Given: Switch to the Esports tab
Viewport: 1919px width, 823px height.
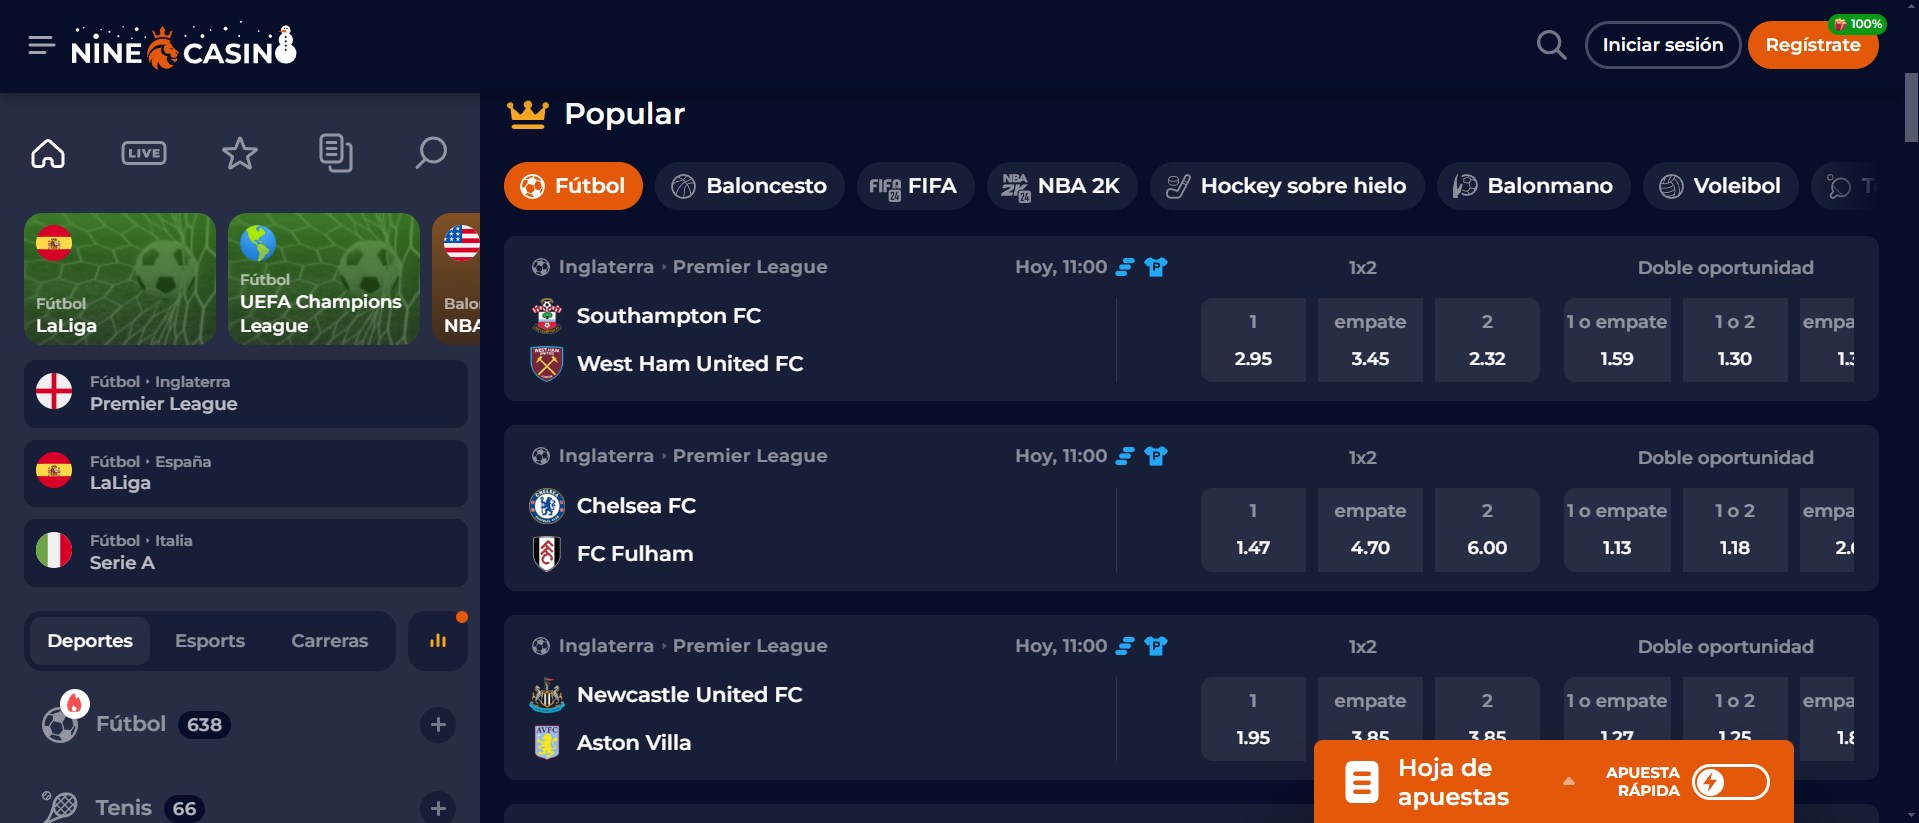Looking at the screenshot, I should click(x=210, y=641).
